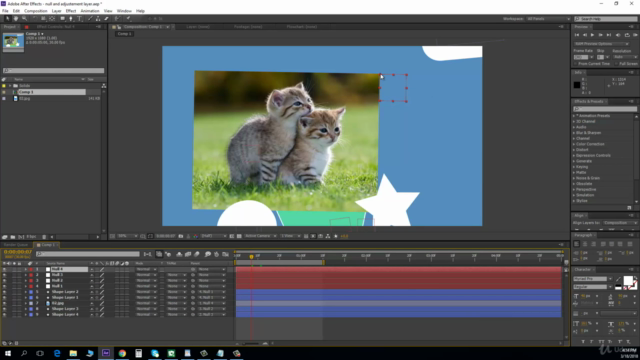Toggle the lock switch for Null 3 layer
Screen dimensions: 640x360
point(19,275)
